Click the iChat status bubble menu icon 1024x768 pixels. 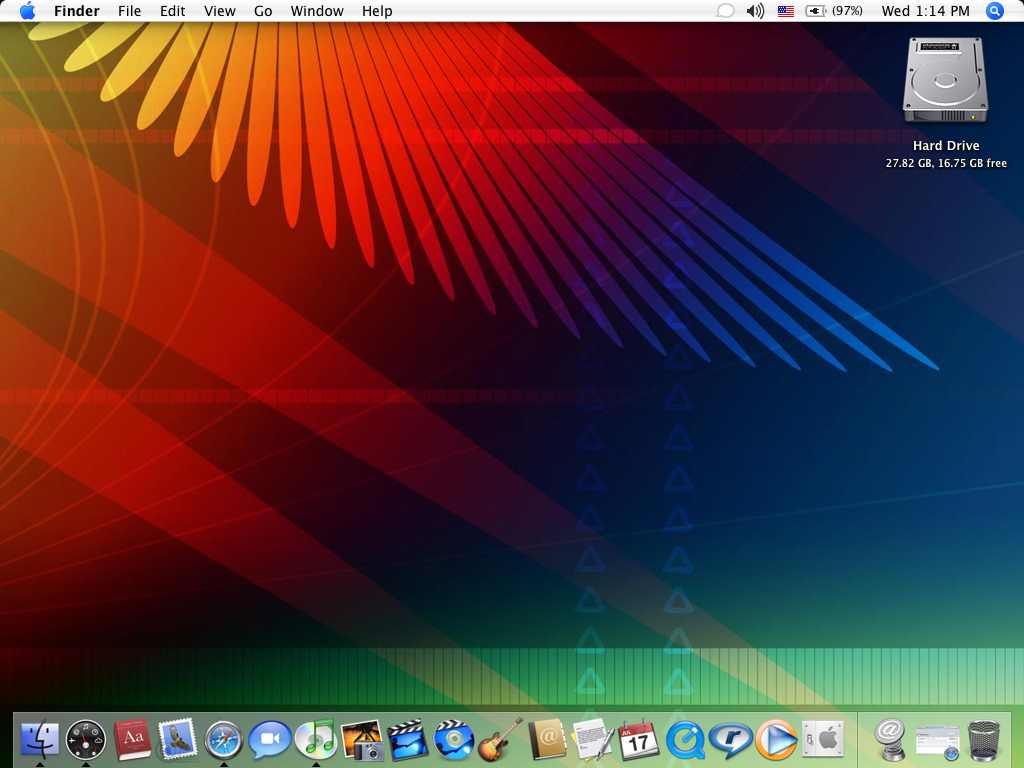click(x=725, y=11)
